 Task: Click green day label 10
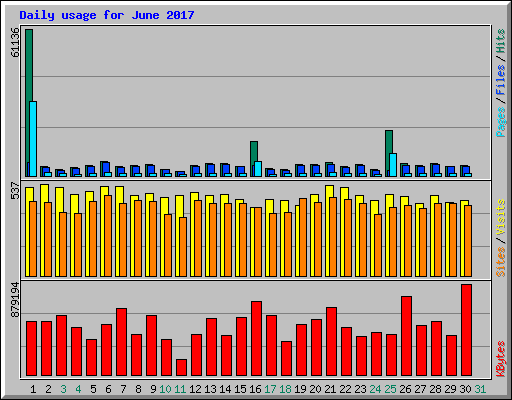click(165, 389)
